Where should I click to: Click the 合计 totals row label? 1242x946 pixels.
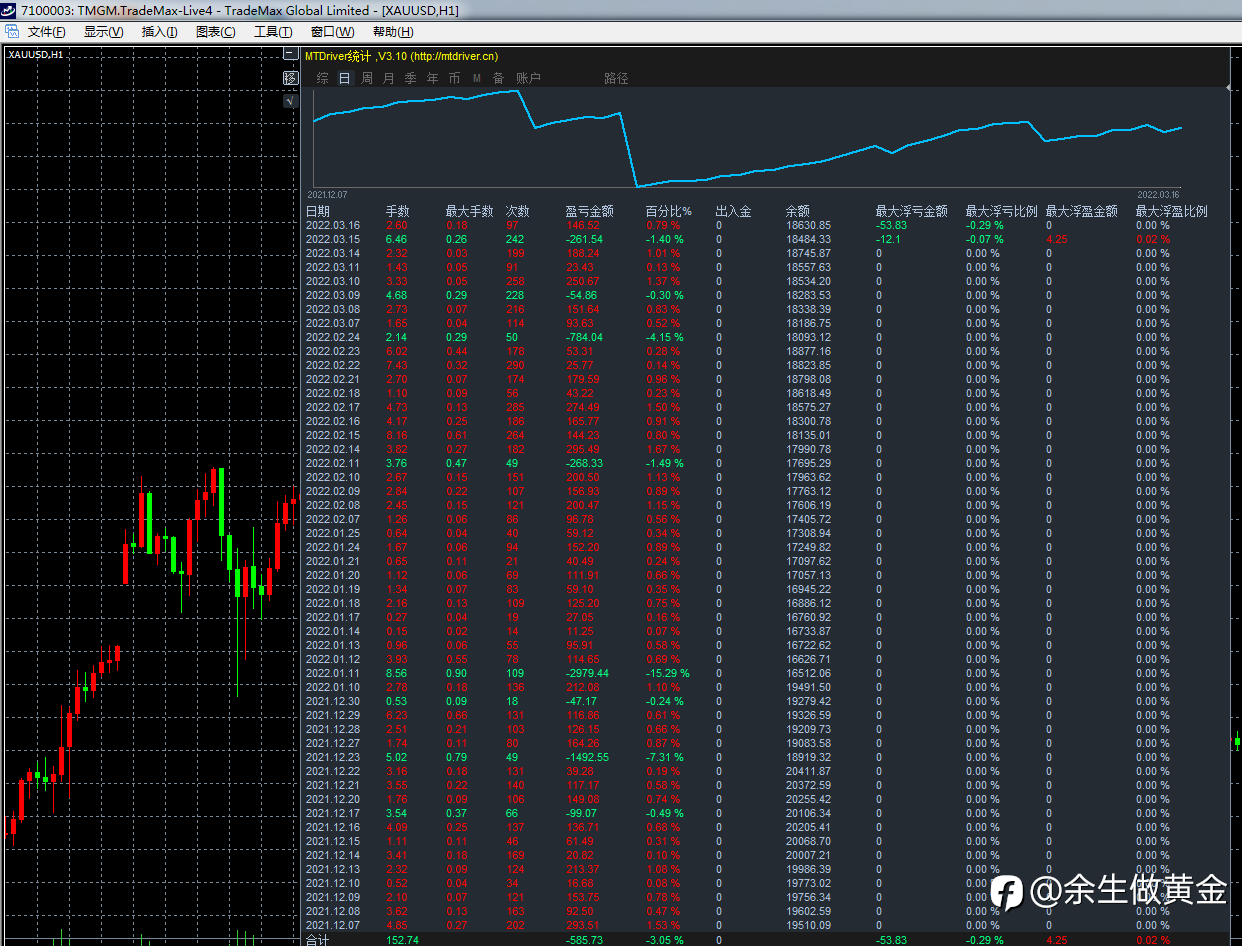click(317, 940)
